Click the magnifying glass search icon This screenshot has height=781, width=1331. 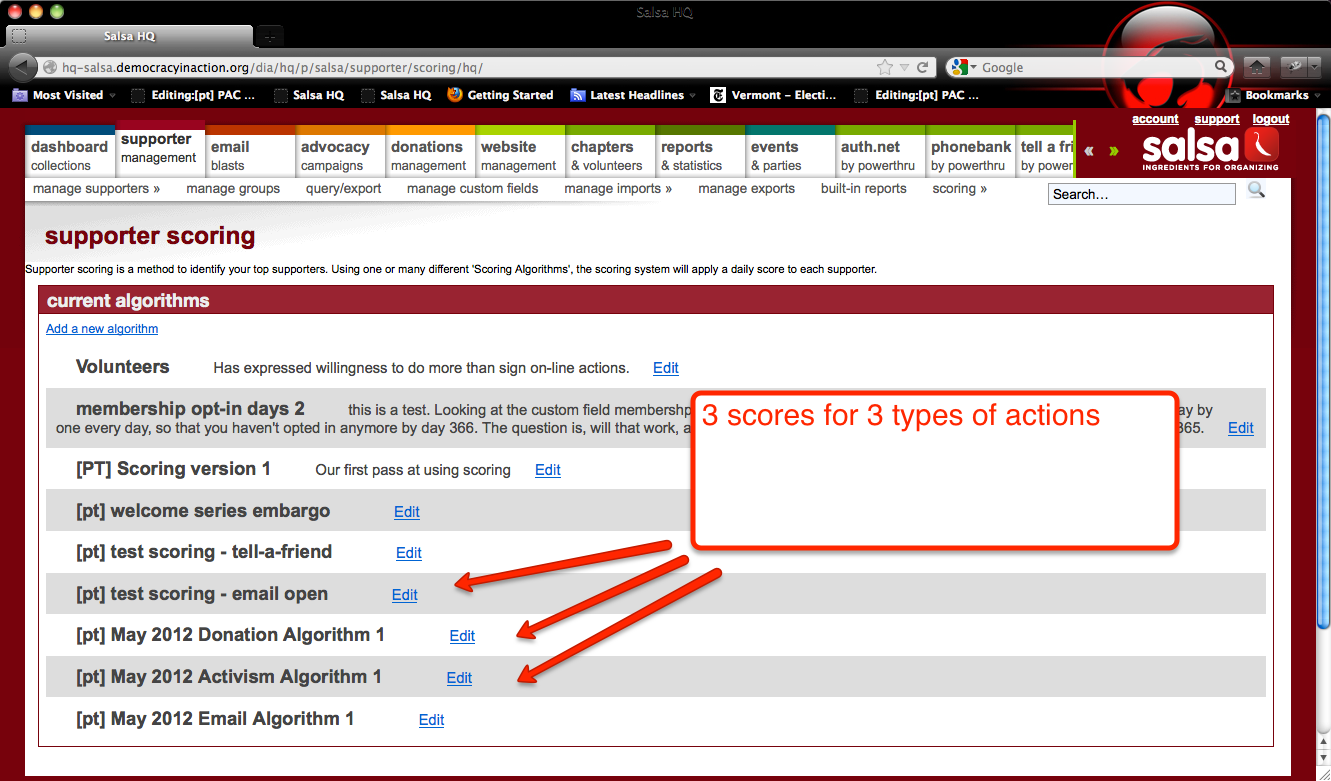click(x=1256, y=190)
